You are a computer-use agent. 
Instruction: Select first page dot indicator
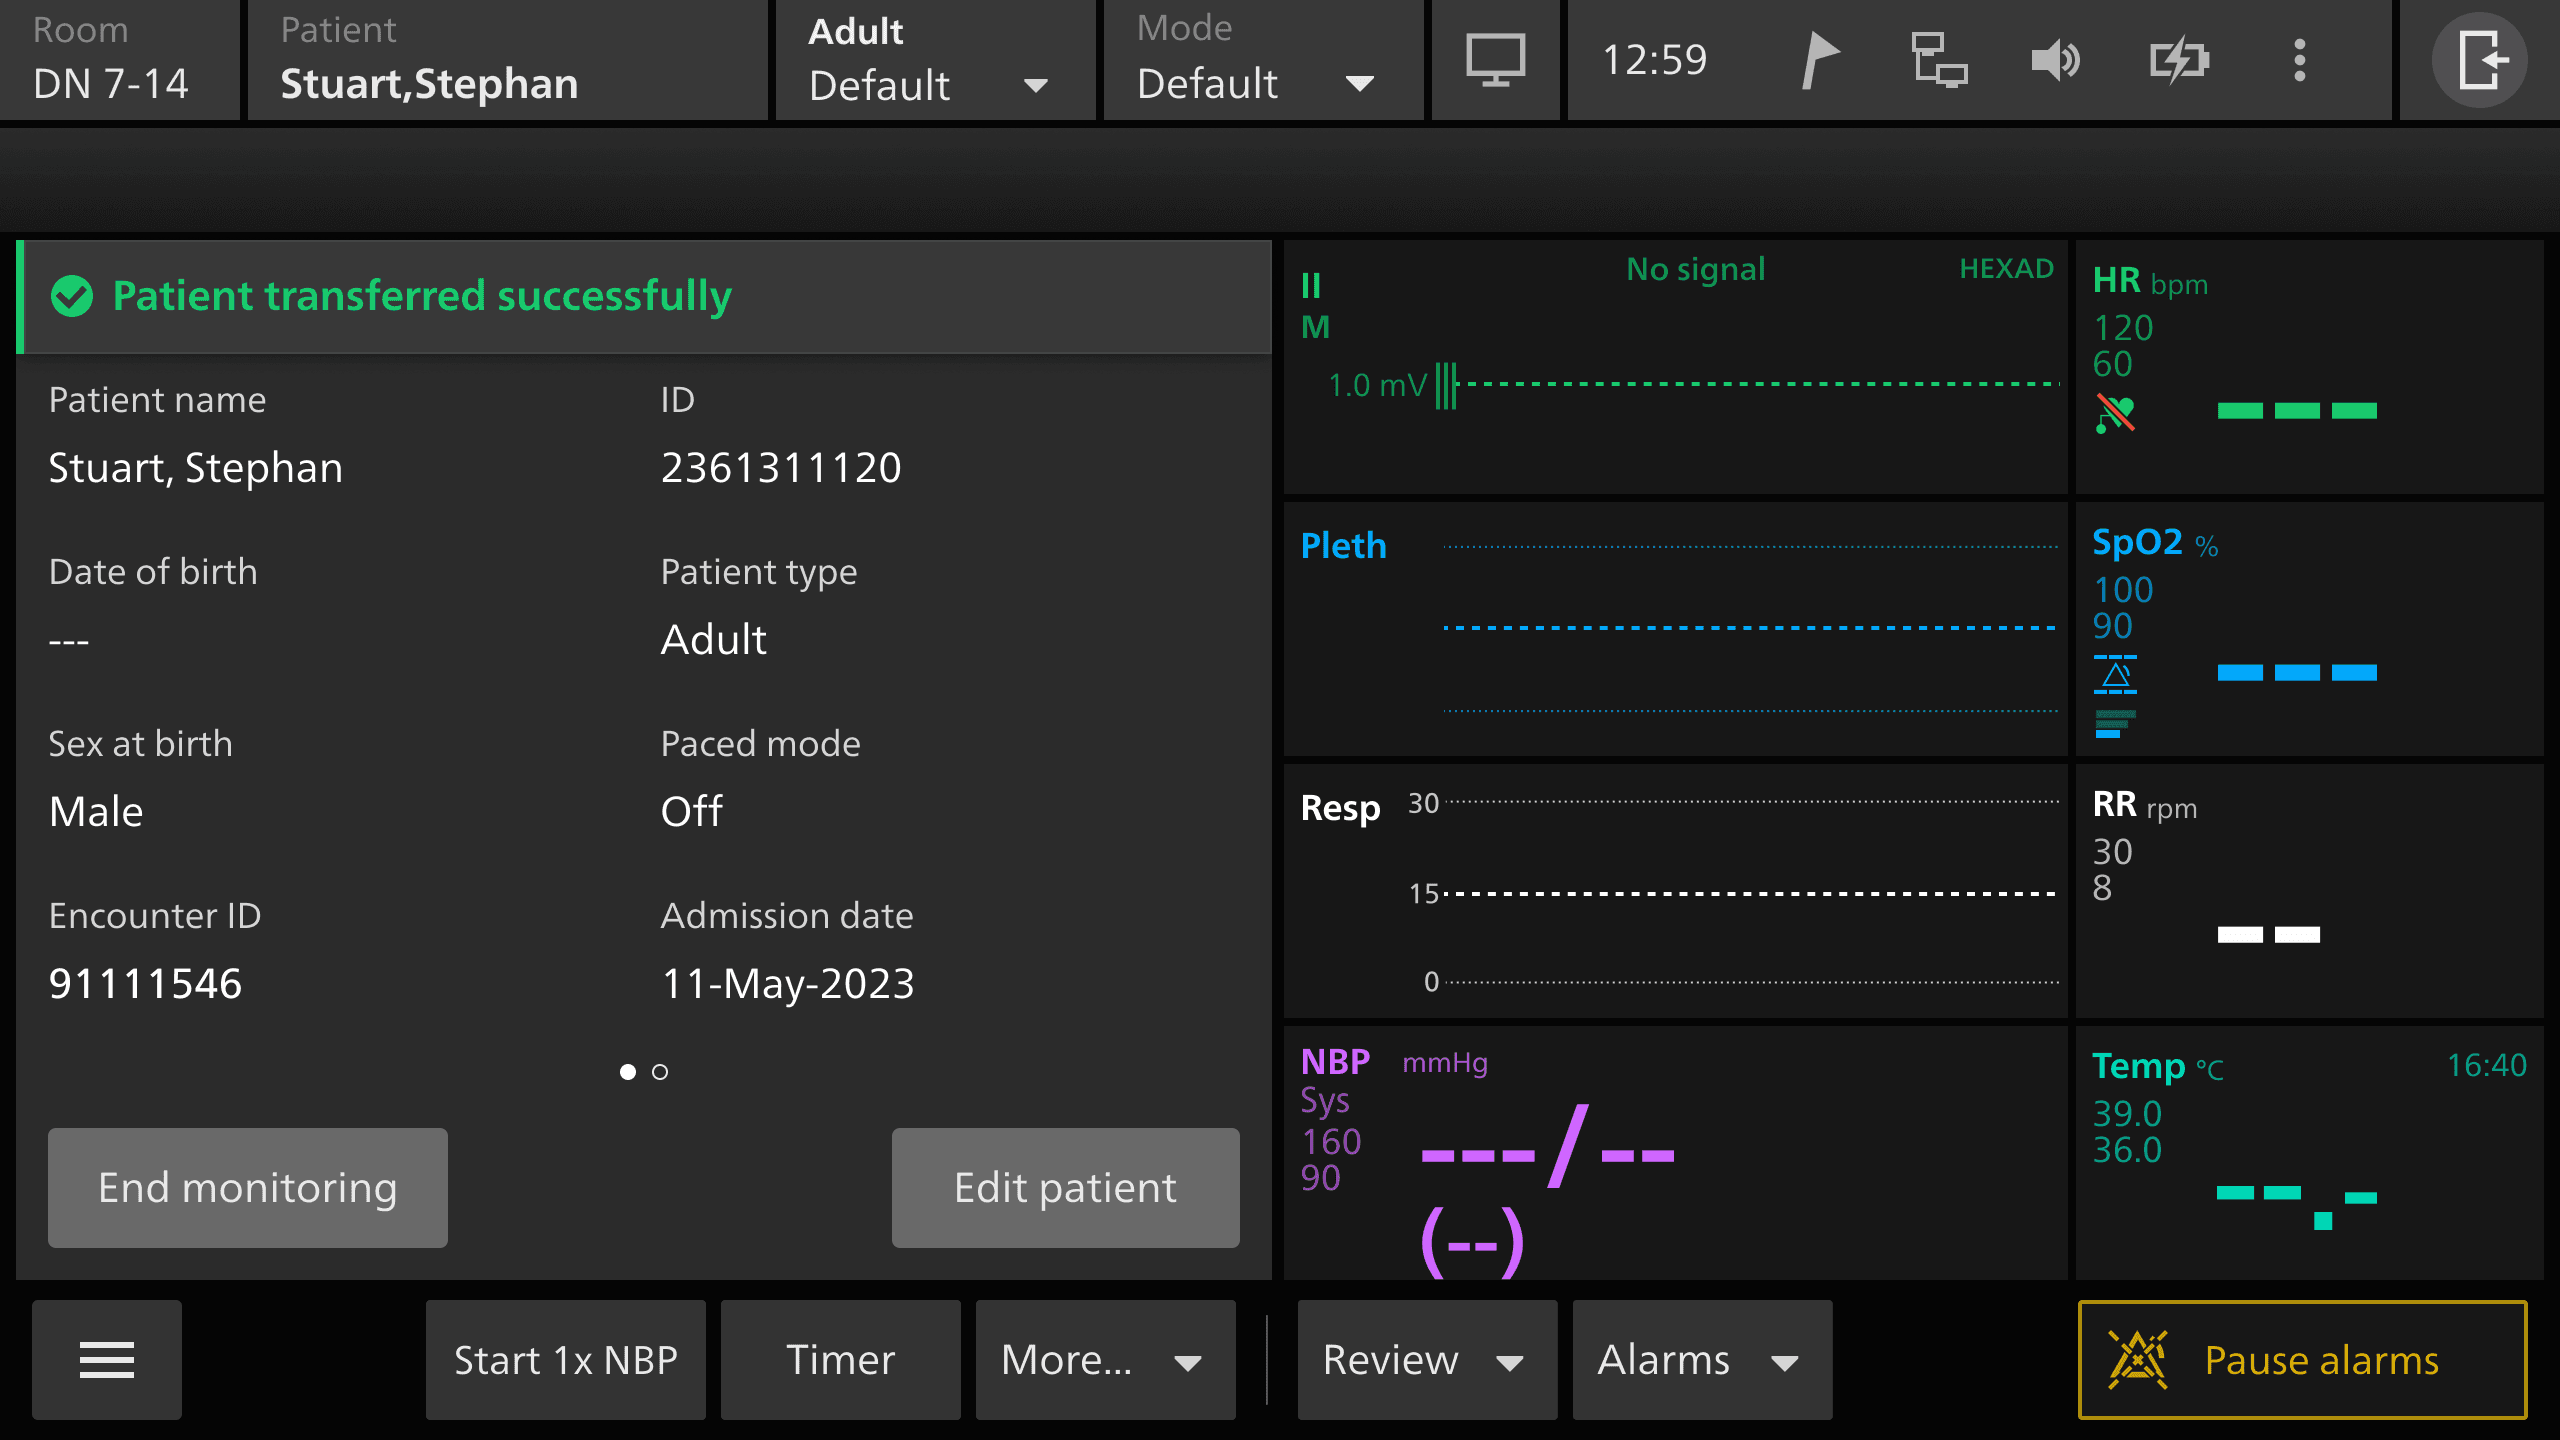[628, 1072]
